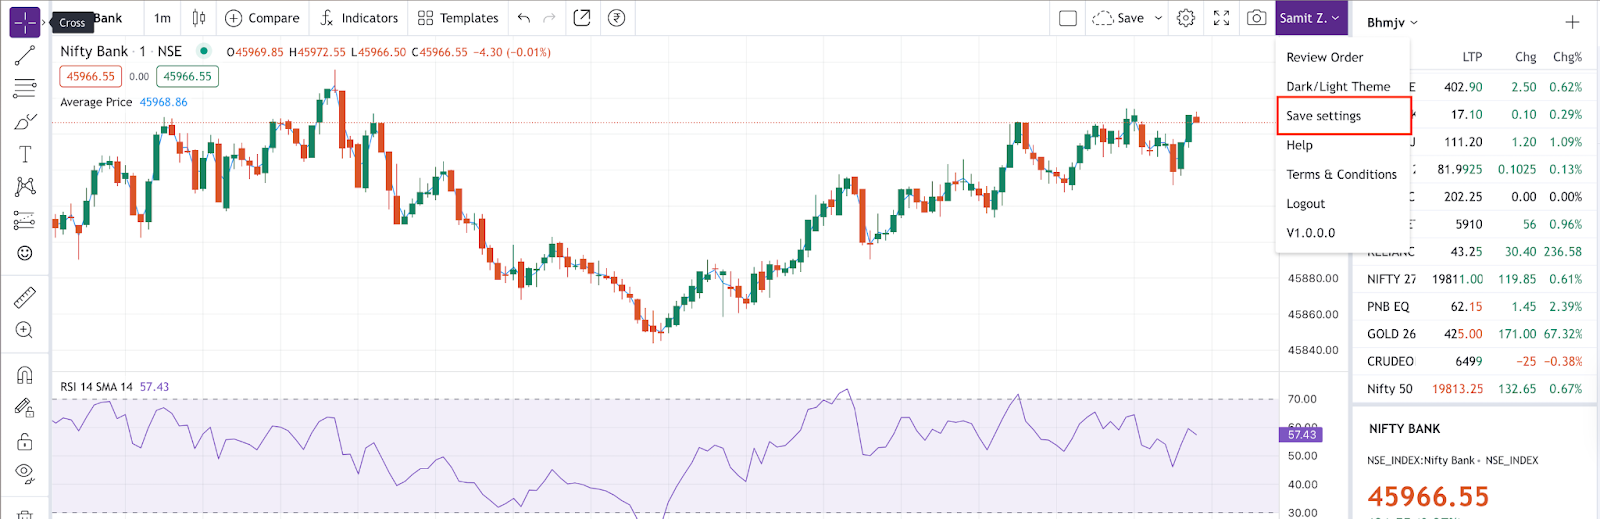Click the Nifty Bank chart symbol title

[94, 51]
